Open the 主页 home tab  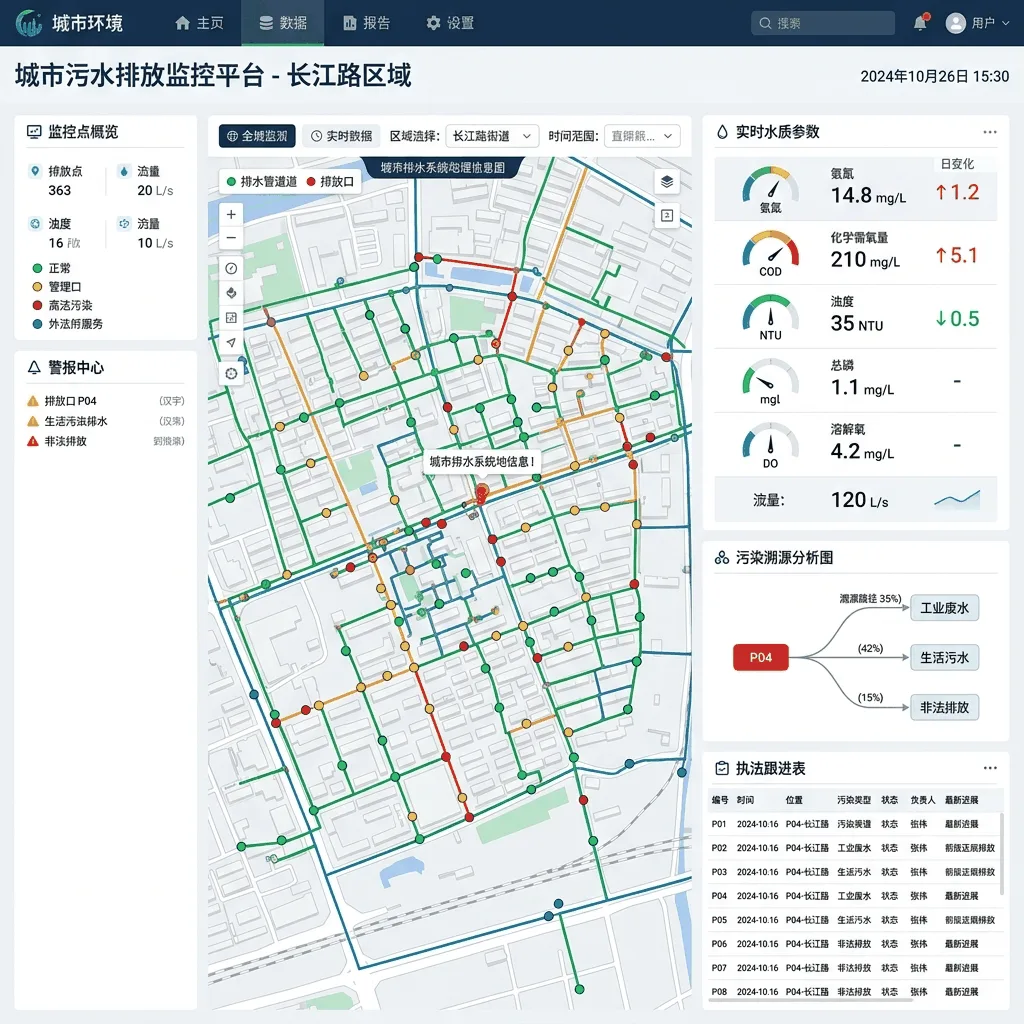[x=199, y=23]
